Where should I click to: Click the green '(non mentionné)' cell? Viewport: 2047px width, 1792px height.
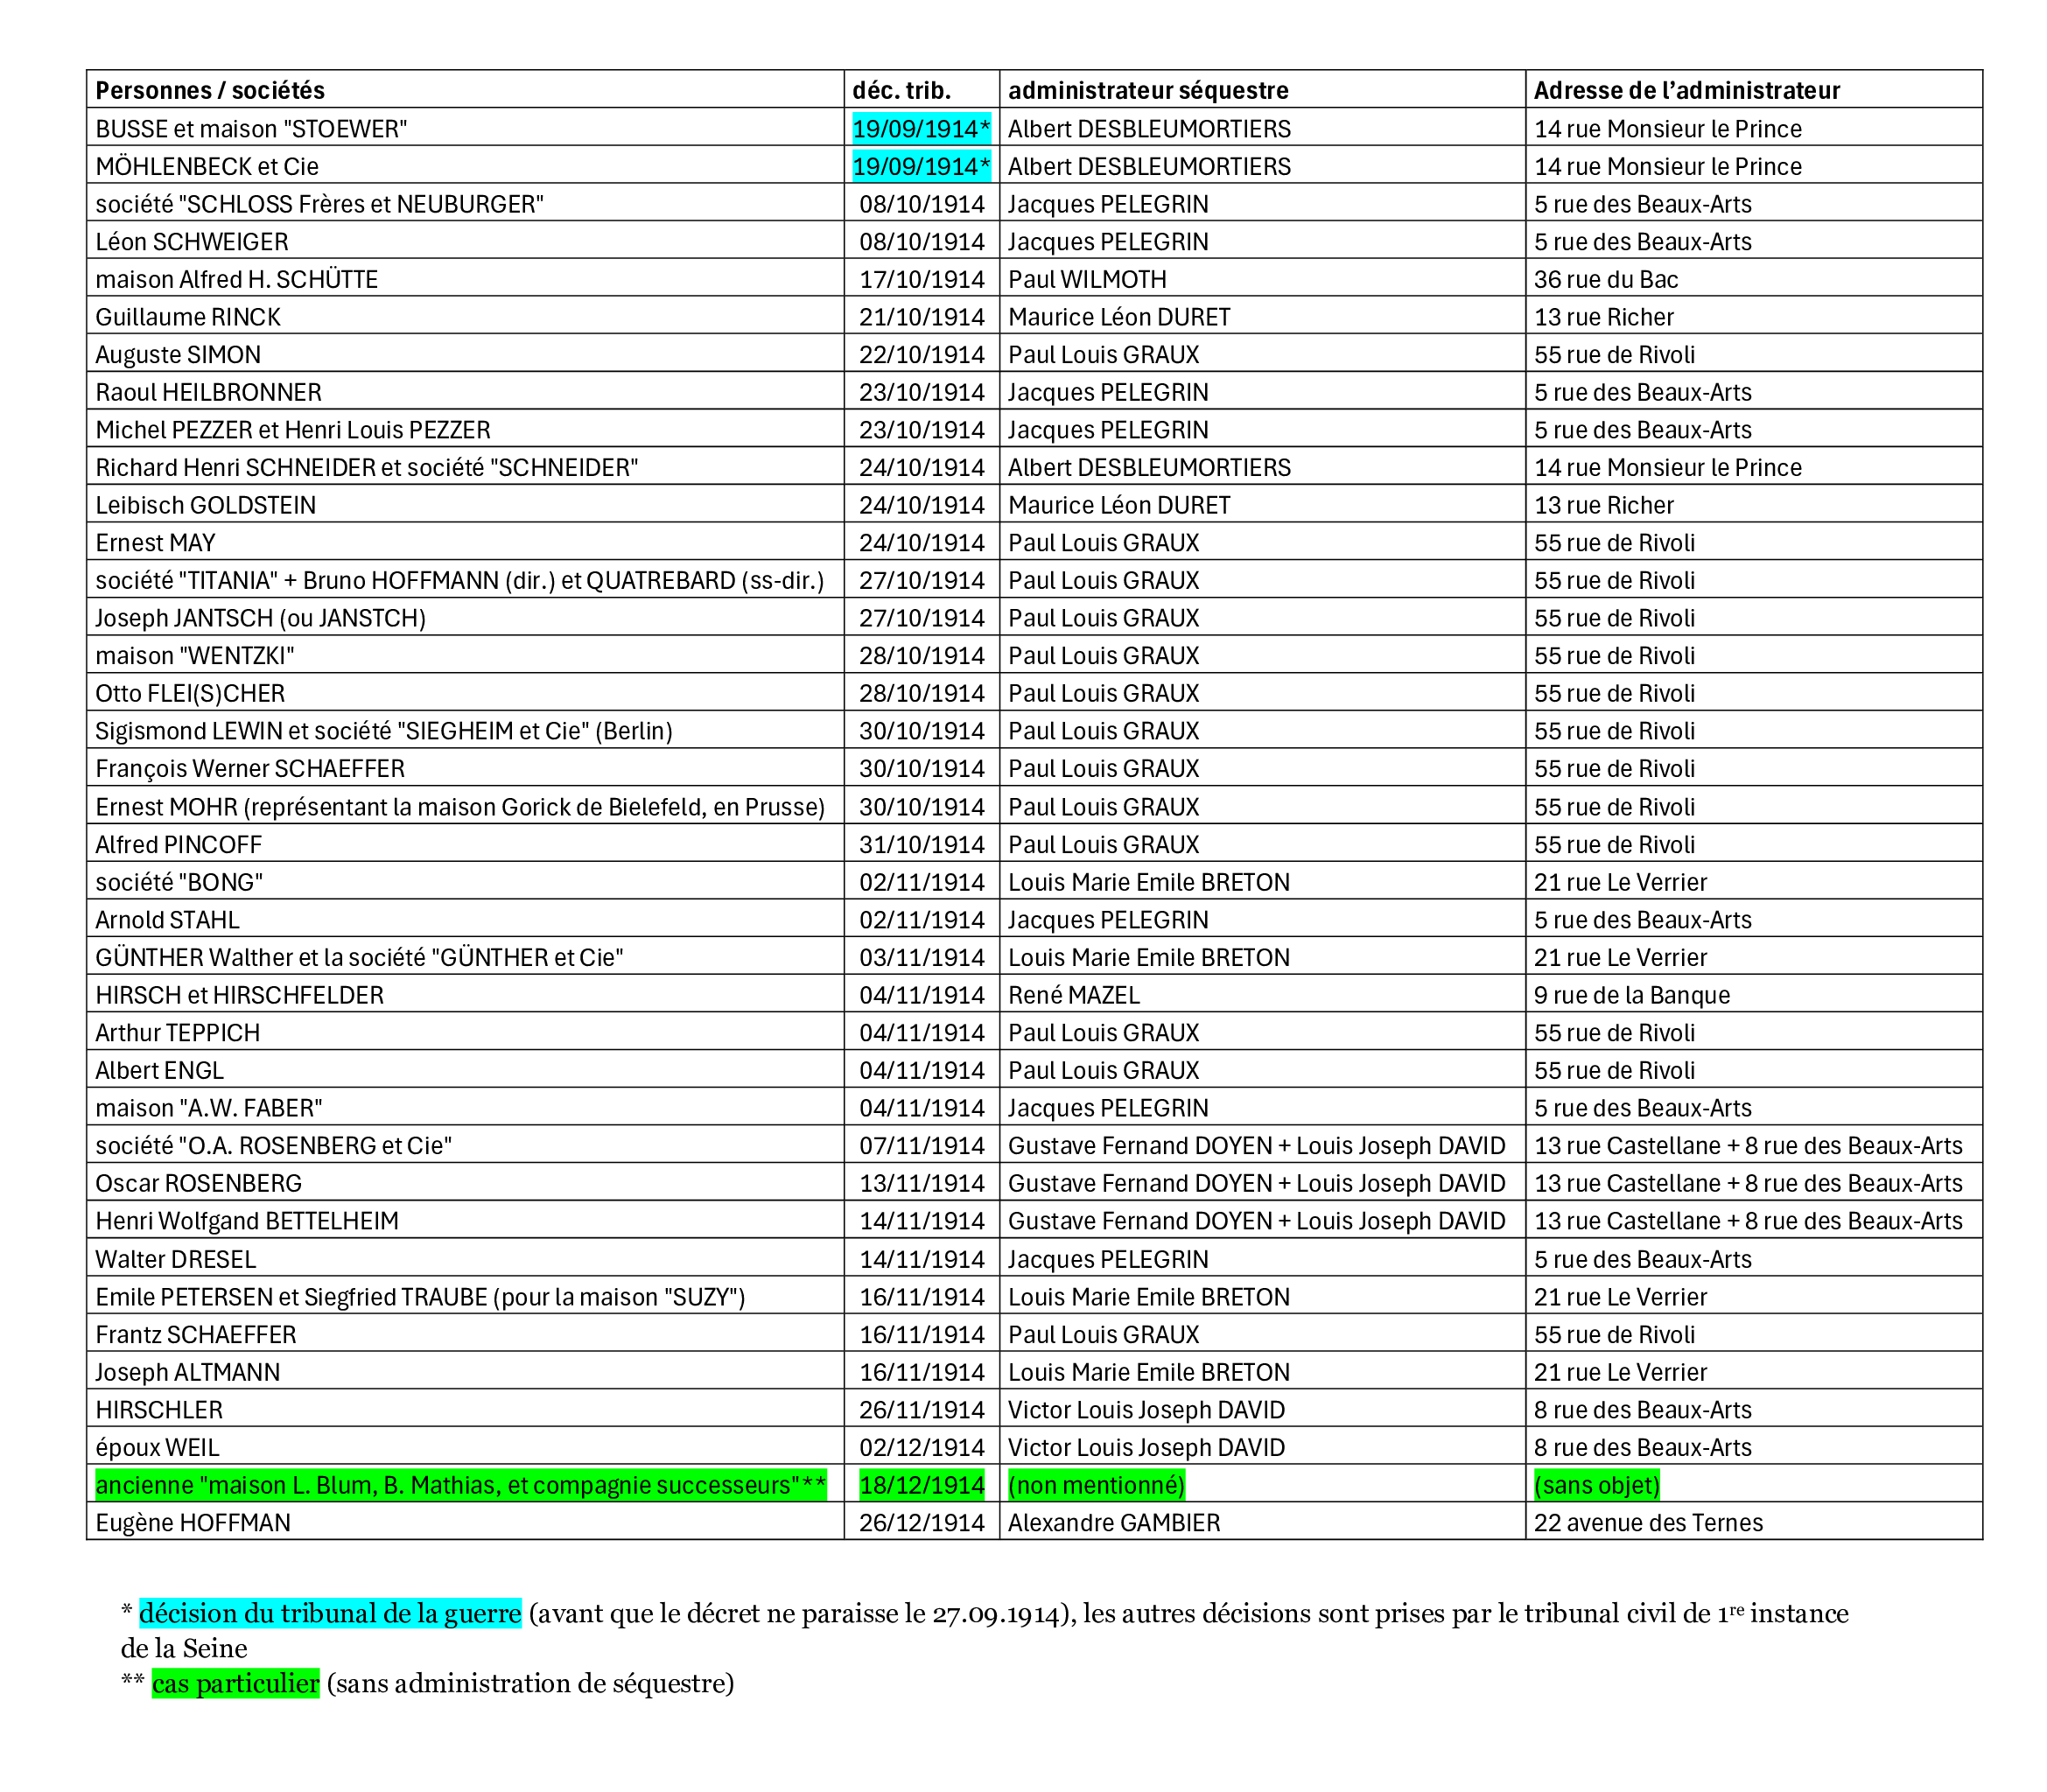1096,1485
